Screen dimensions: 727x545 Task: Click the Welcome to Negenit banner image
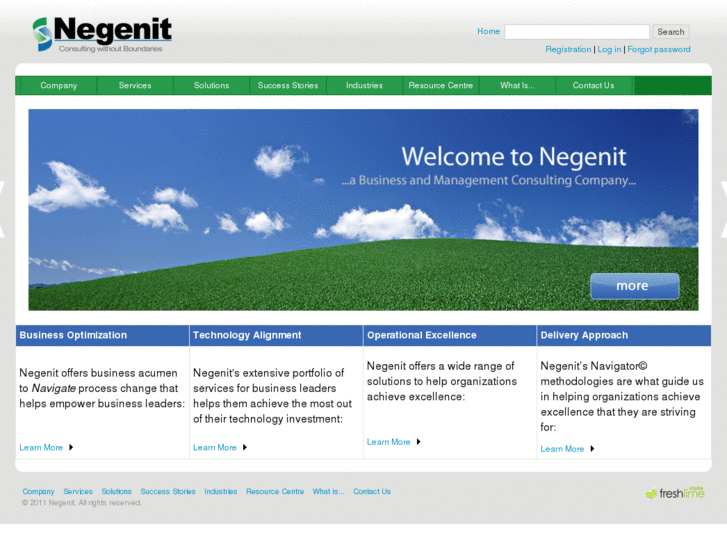pyautogui.click(x=363, y=210)
